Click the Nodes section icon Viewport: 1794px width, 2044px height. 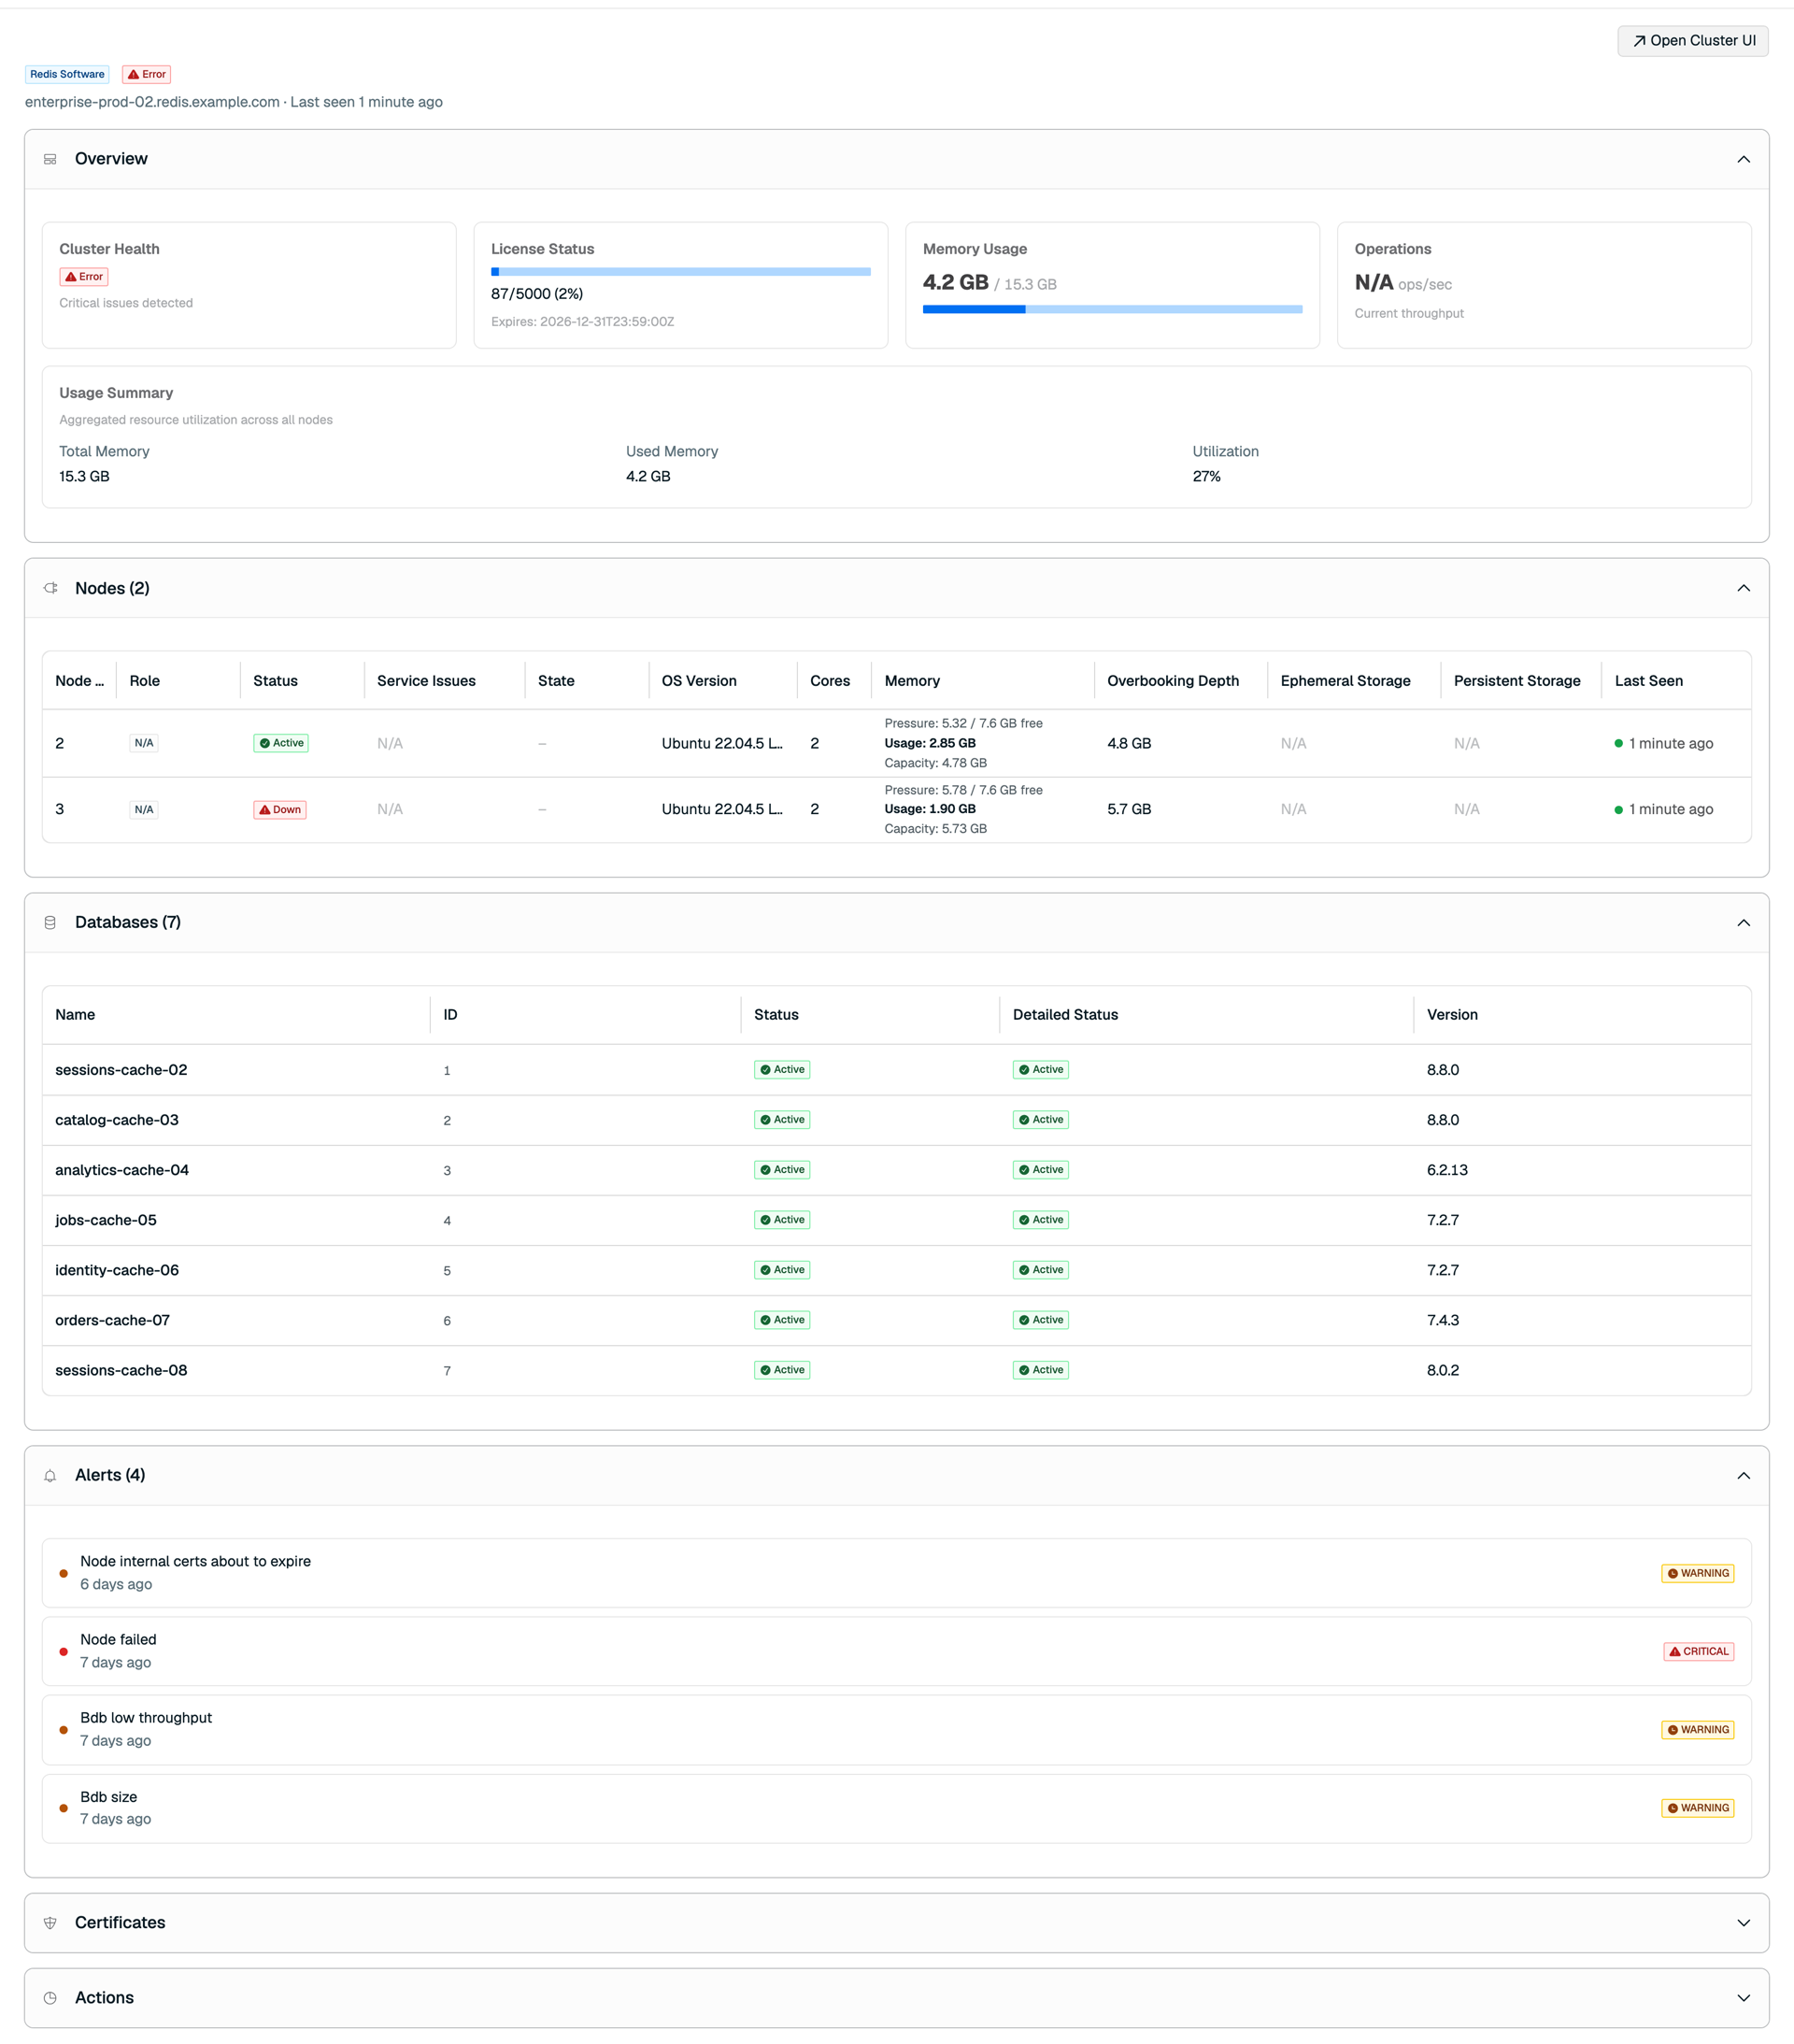click(x=50, y=588)
